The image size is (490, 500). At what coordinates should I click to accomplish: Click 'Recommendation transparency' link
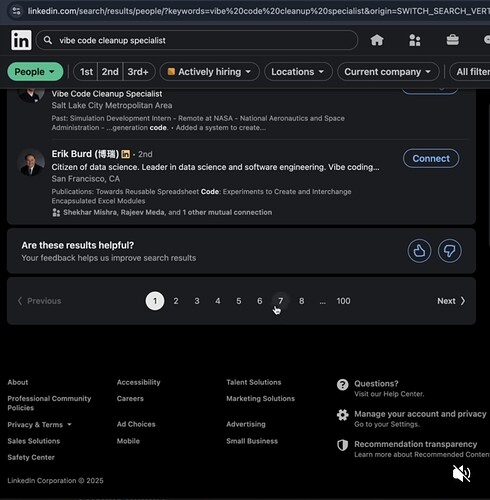pyautogui.click(x=415, y=444)
